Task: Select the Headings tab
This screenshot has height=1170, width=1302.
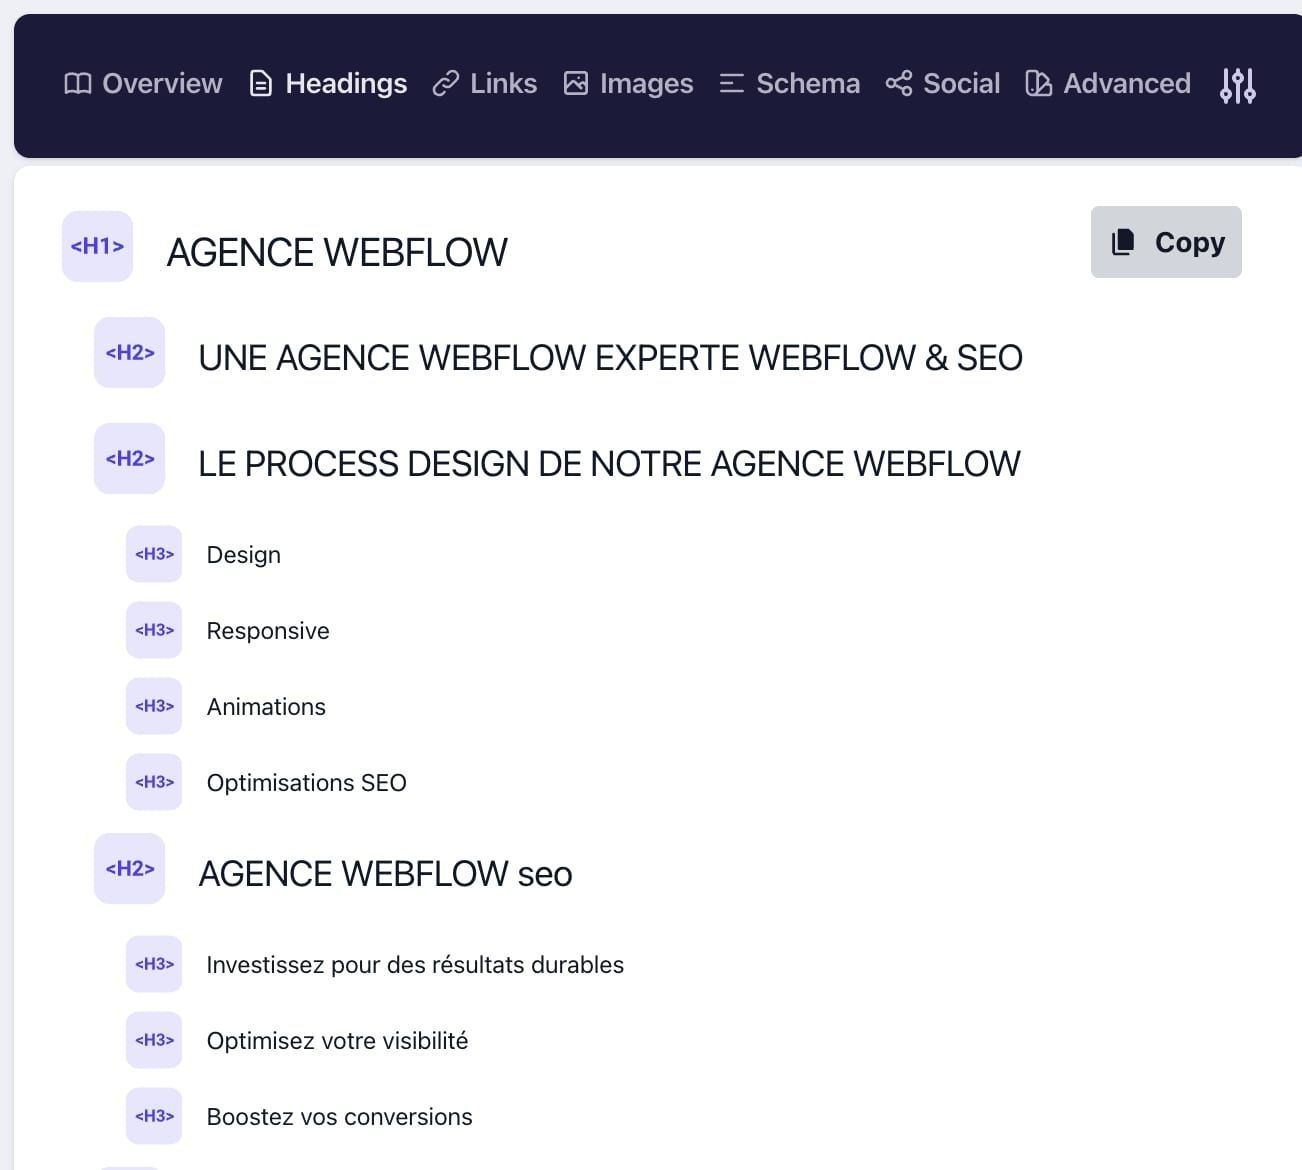Action: pyautogui.click(x=328, y=84)
